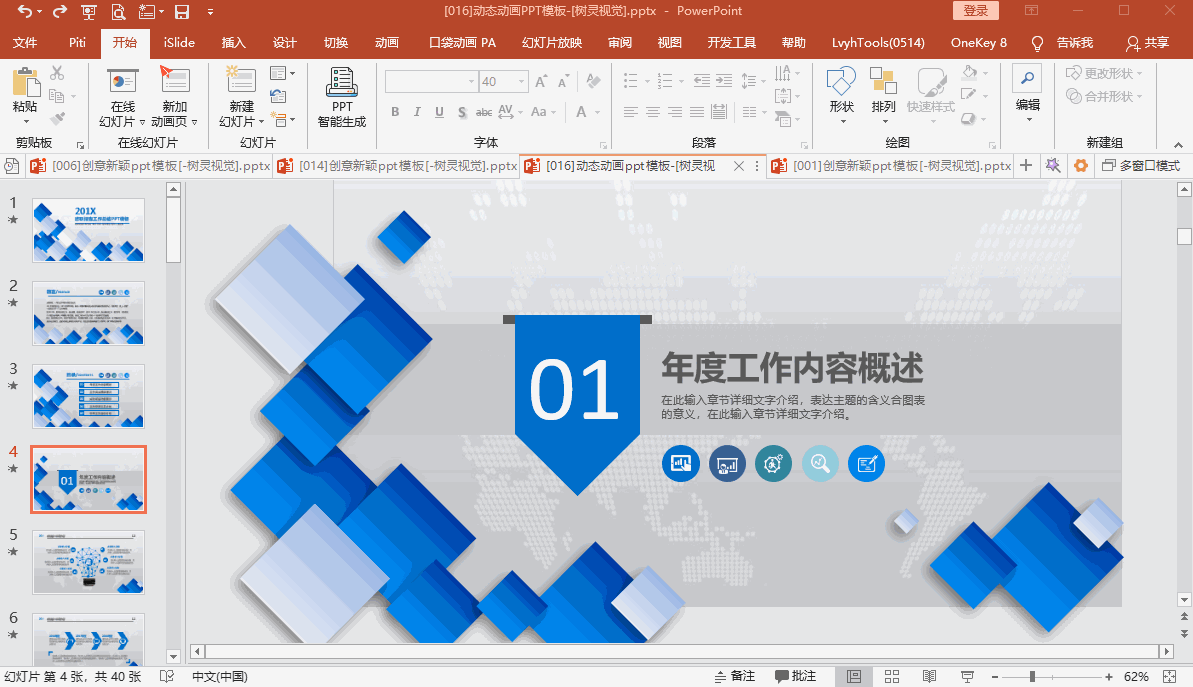
Task: Apply text shadow S icon
Action: [x=462, y=112]
